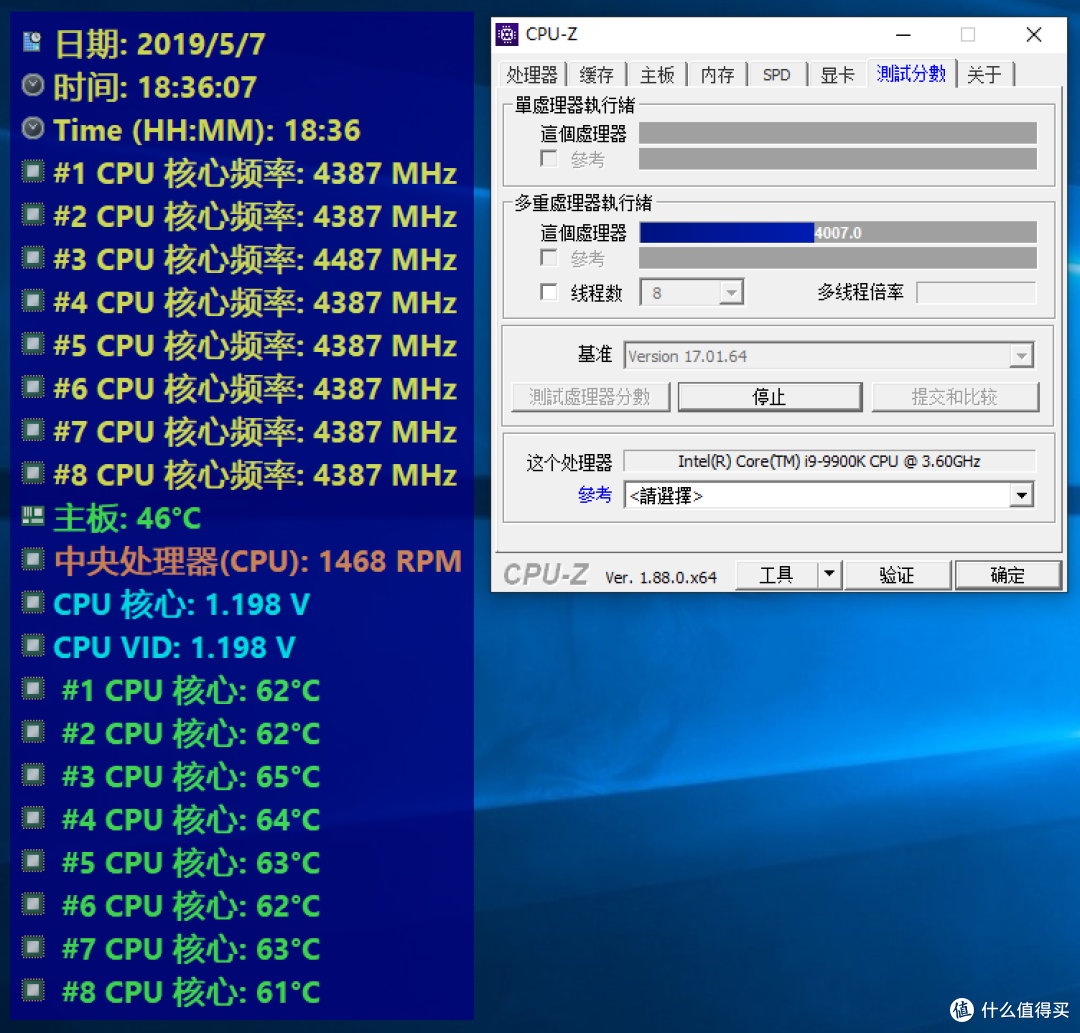
Task: Minimize the CPU-Z window
Action: click(x=904, y=34)
